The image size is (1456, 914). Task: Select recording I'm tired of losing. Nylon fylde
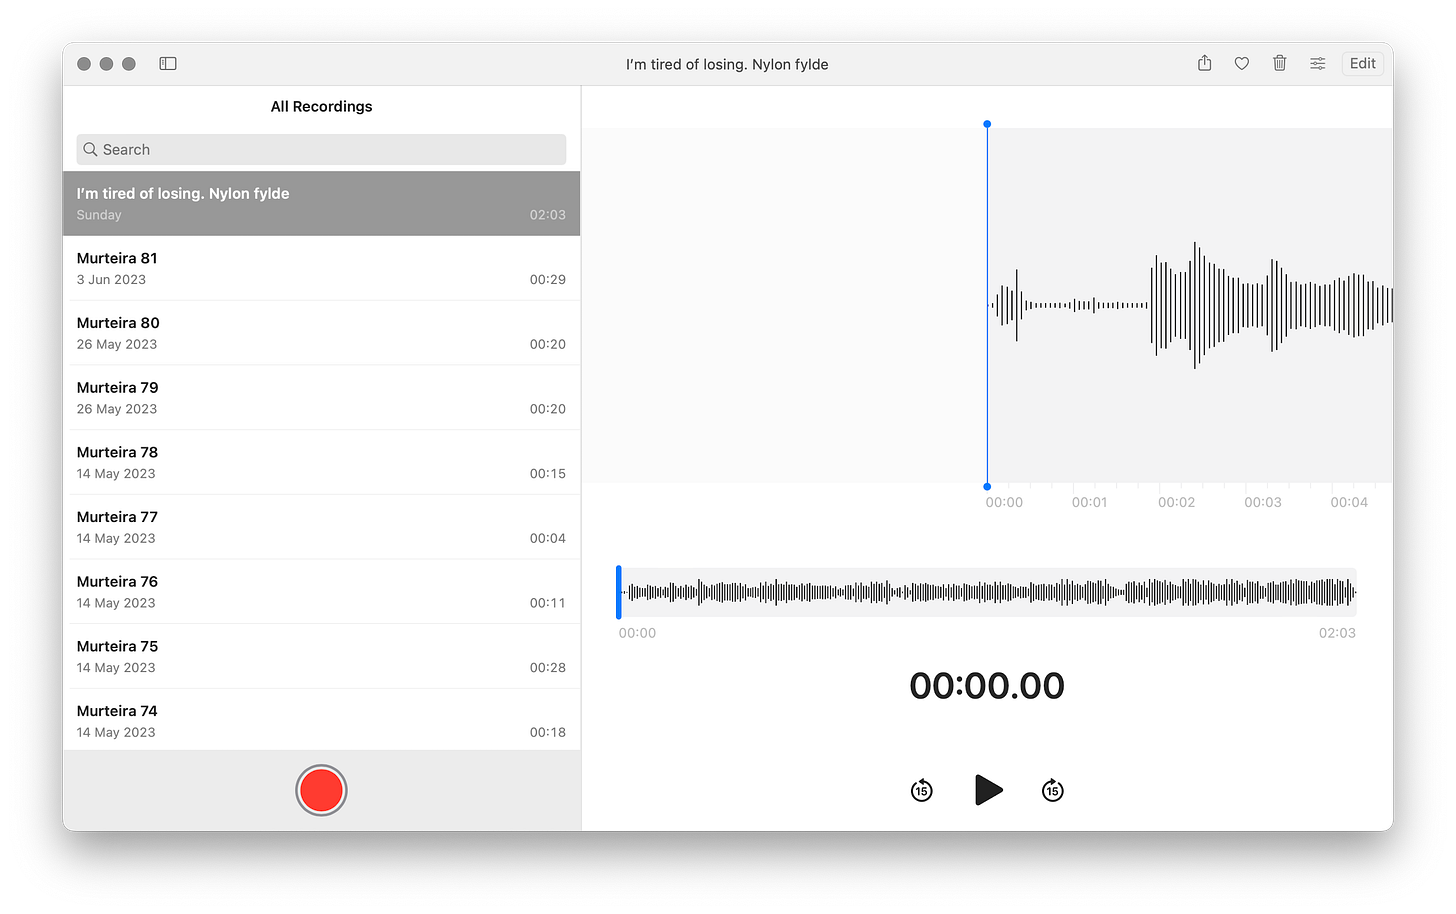click(321, 203)
